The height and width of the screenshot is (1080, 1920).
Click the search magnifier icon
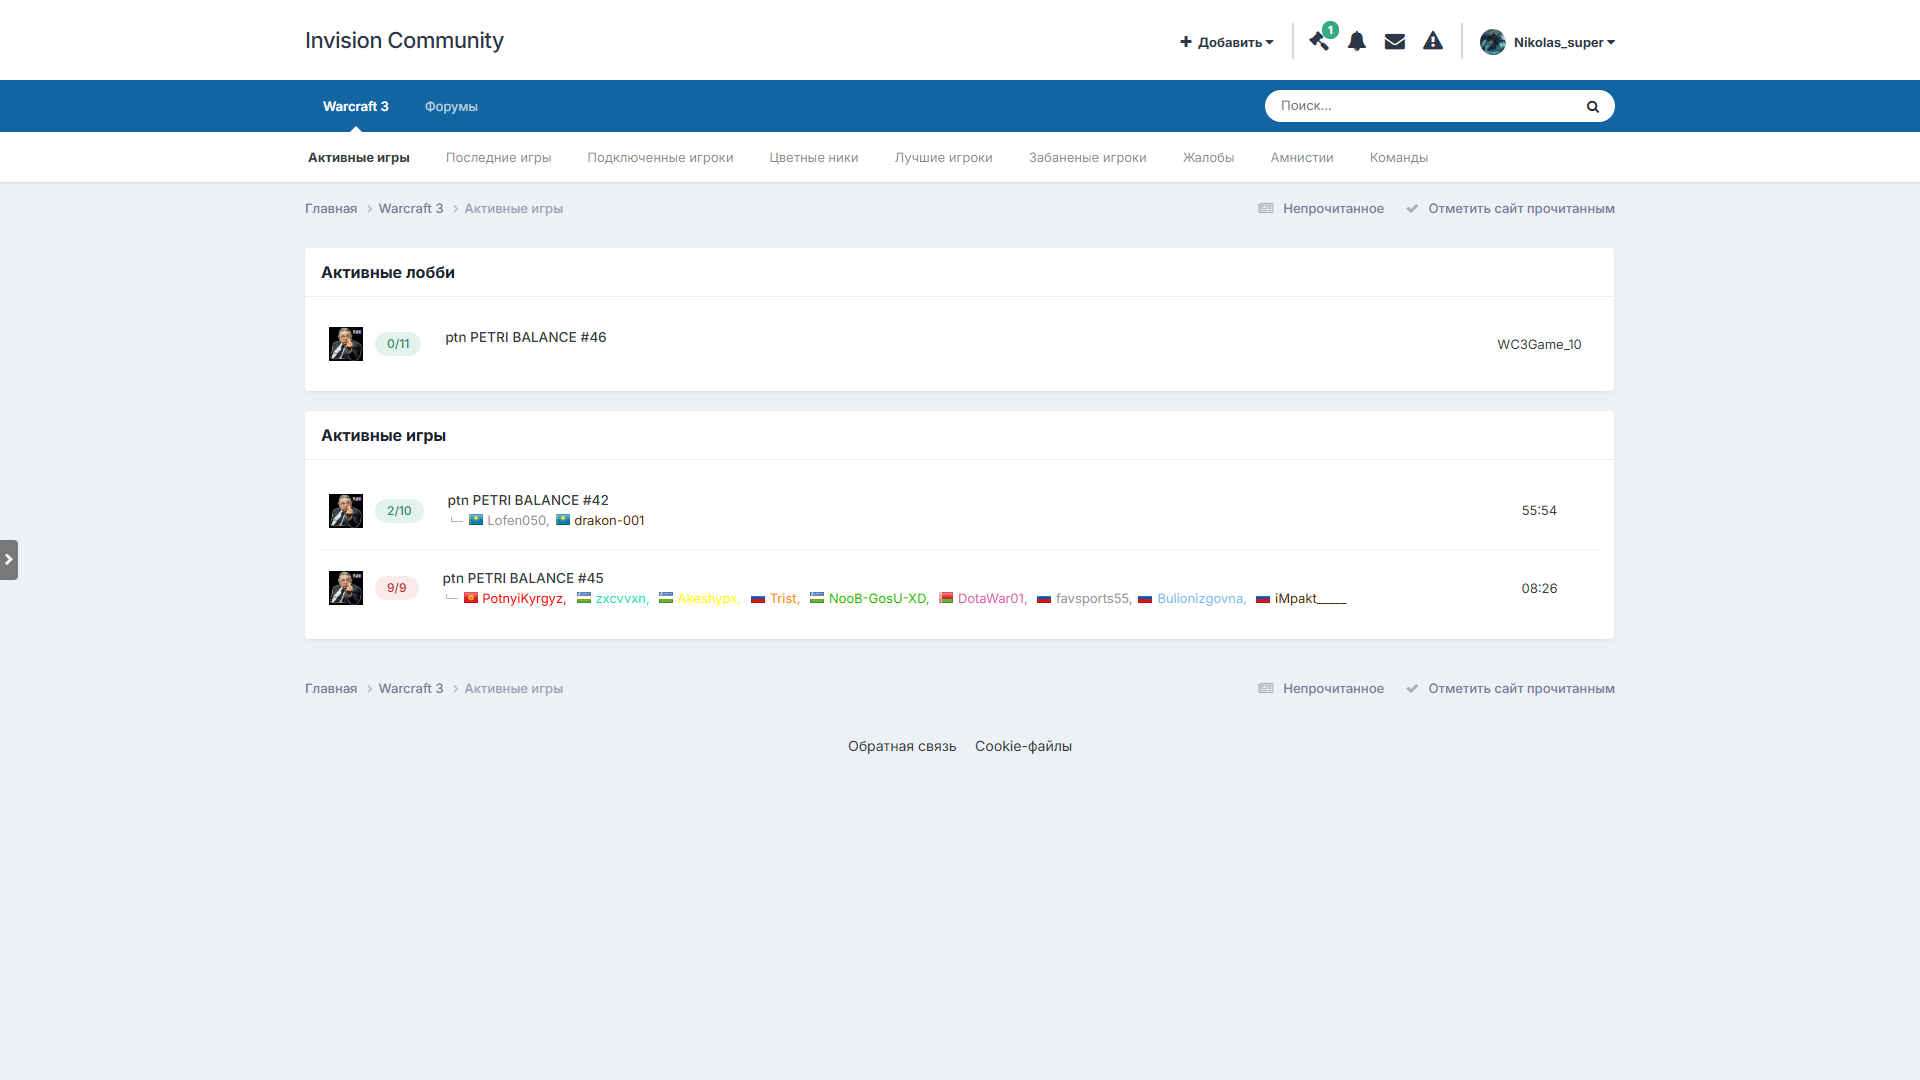coord(1592,106)
